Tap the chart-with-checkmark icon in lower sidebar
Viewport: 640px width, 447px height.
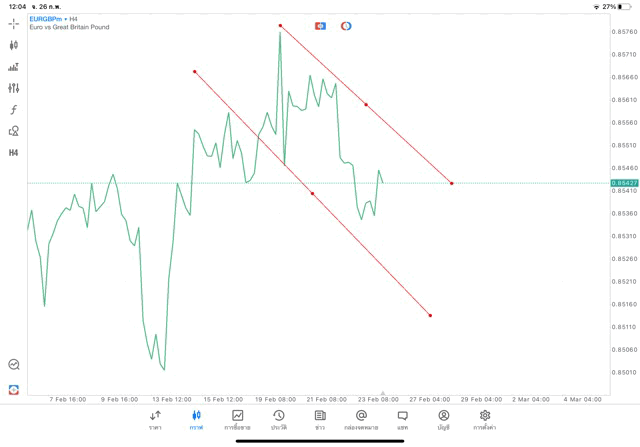tap(13, 365)
